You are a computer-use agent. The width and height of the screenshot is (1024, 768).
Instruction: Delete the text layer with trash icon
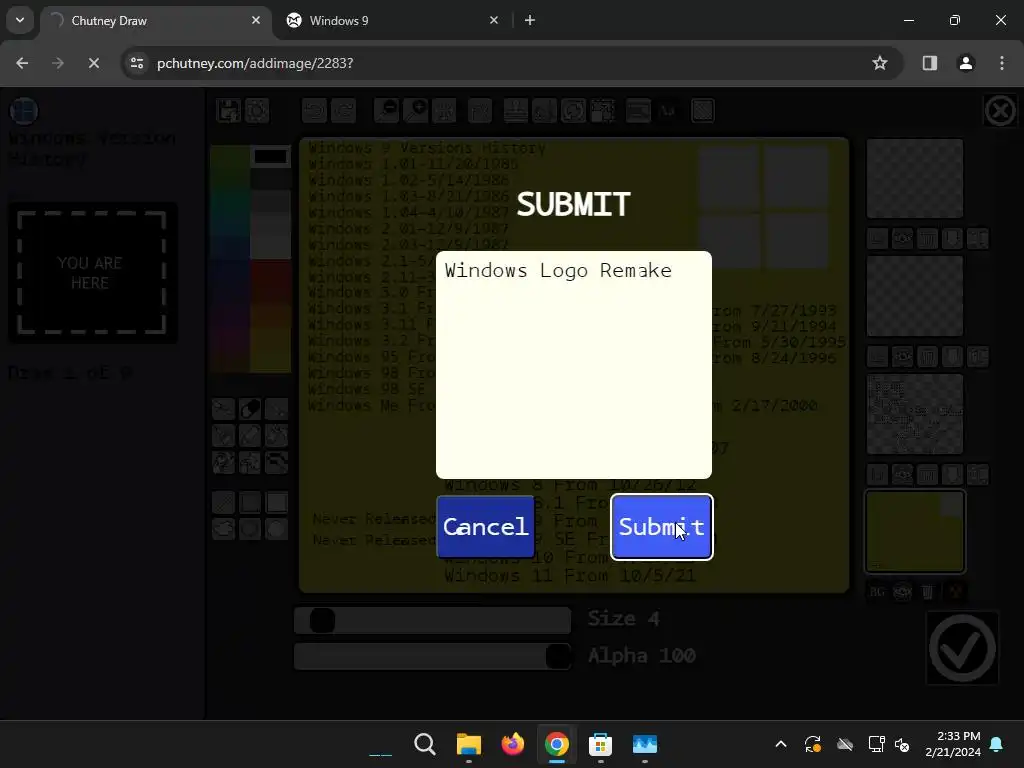click(x=927, y=475)
